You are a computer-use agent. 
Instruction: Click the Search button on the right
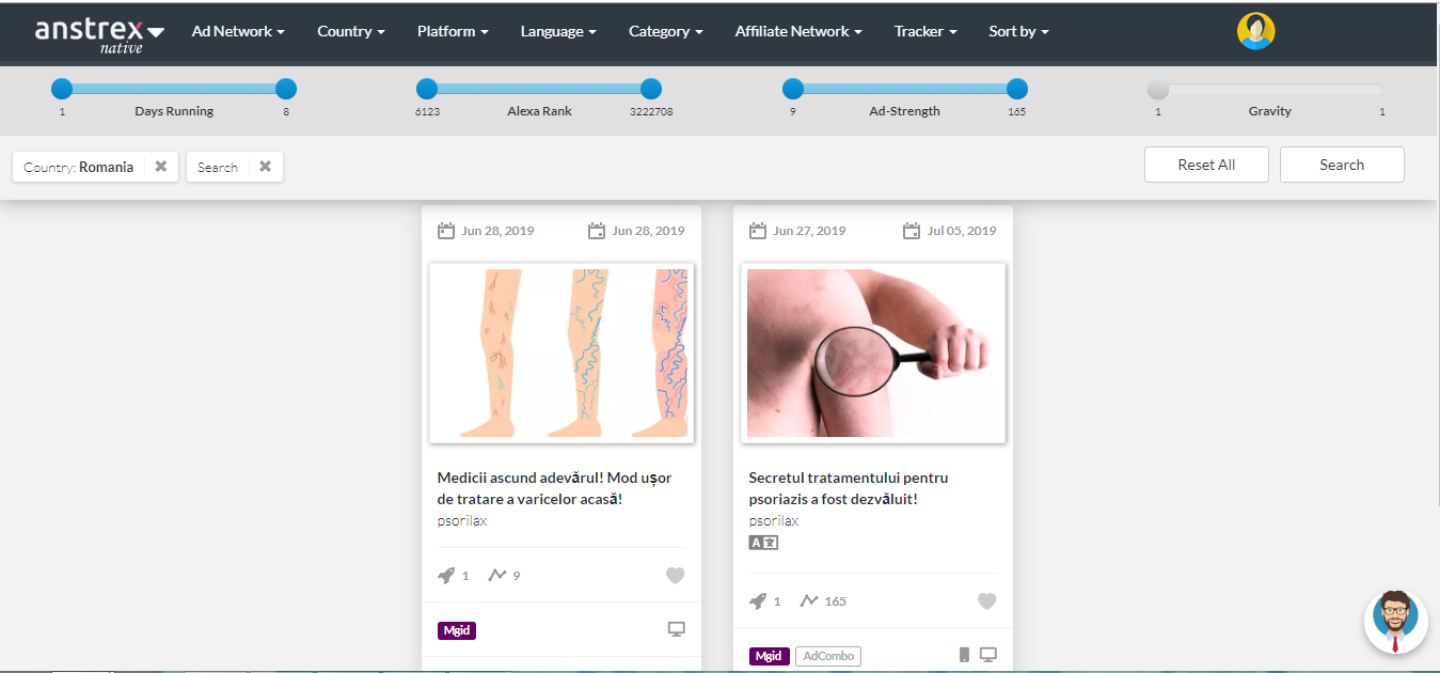point(1341,165)
